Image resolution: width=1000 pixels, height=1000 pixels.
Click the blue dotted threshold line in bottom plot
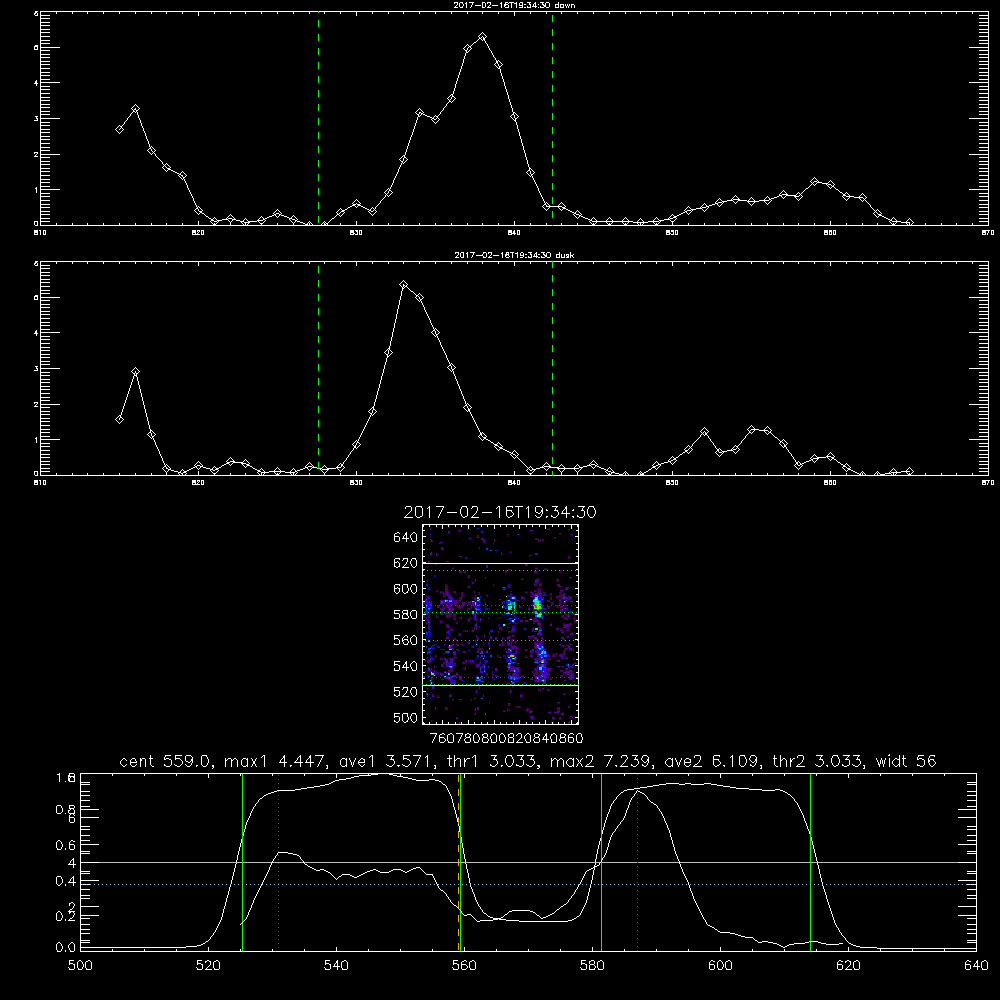(x=528, y=885)
